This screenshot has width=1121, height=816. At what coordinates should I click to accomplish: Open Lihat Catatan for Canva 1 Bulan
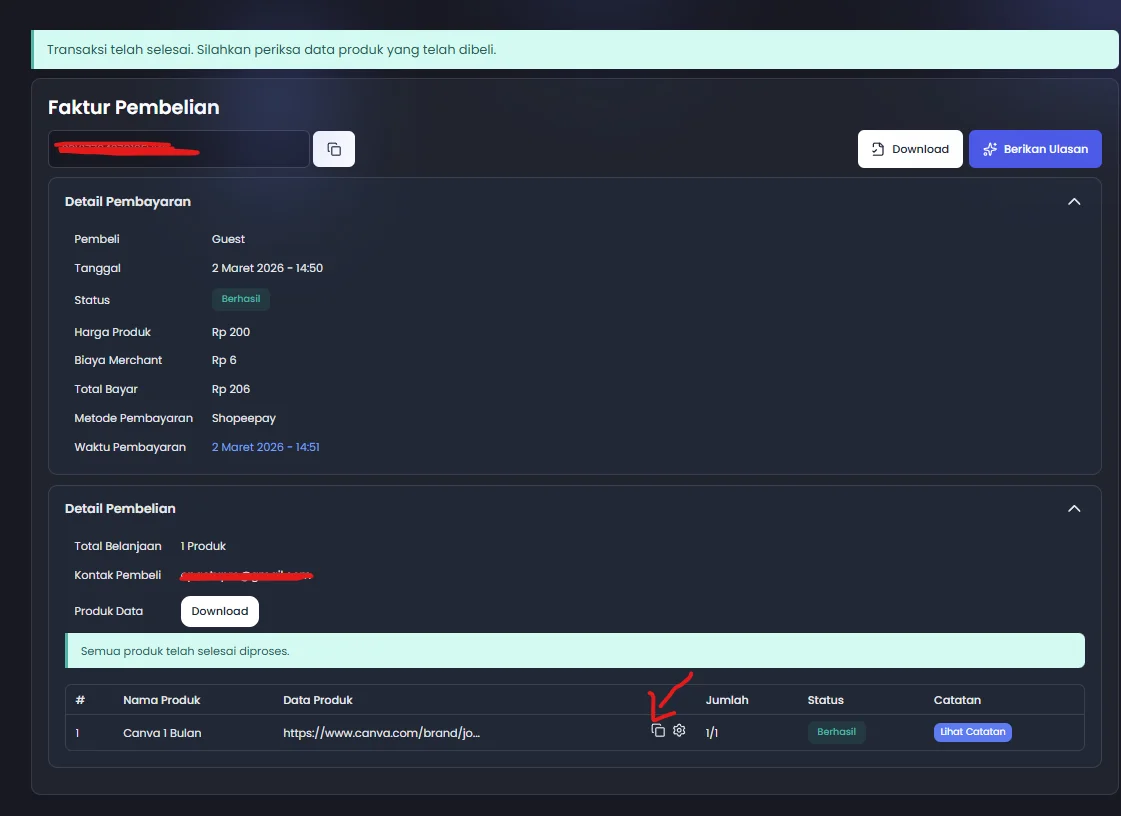[972, 731]
